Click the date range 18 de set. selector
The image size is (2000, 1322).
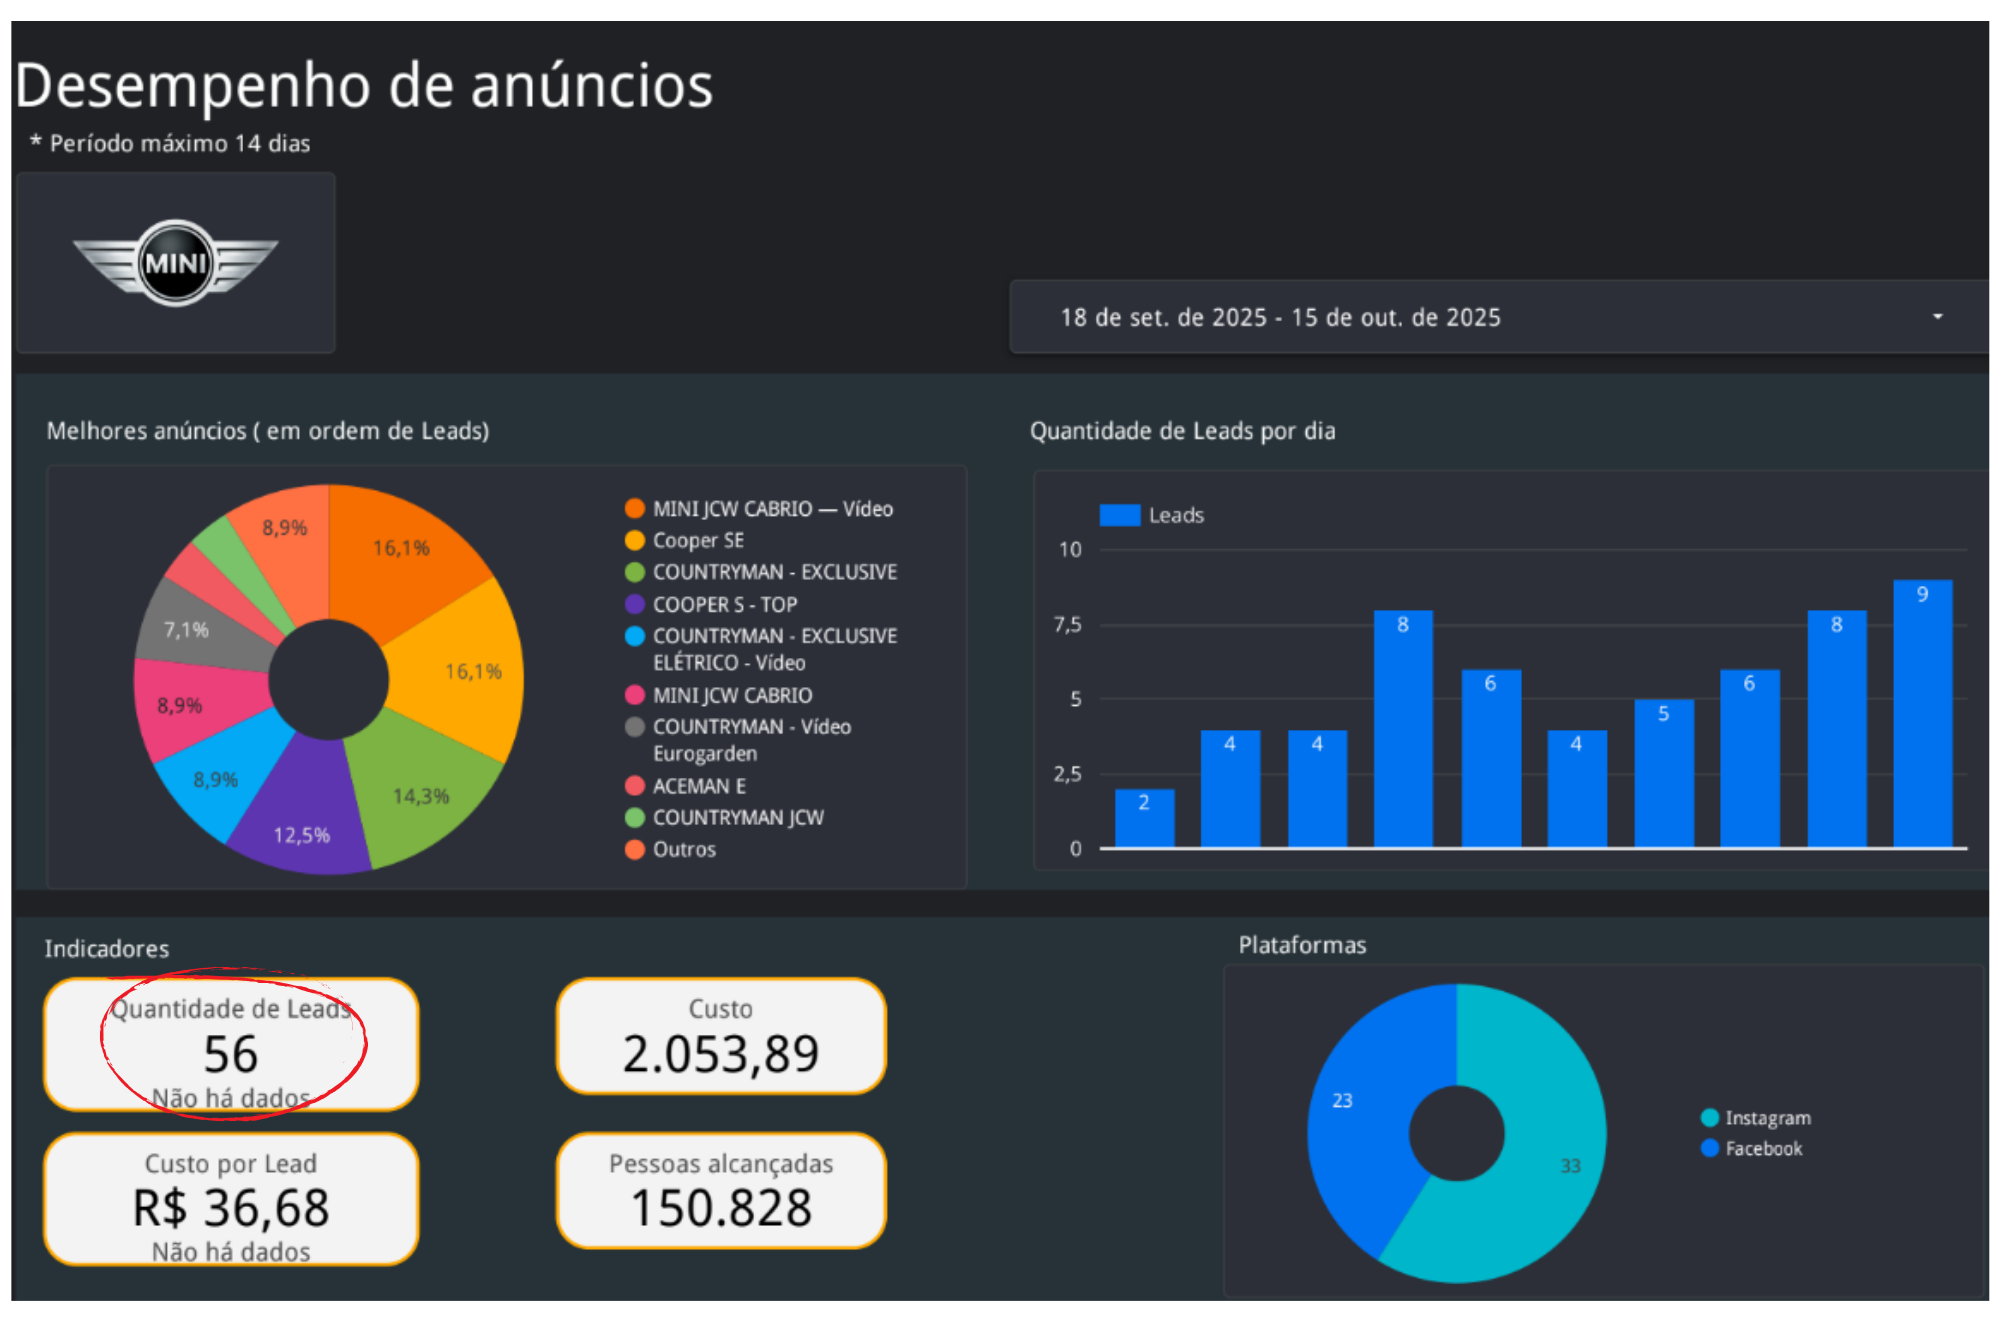coord(1280,317)
